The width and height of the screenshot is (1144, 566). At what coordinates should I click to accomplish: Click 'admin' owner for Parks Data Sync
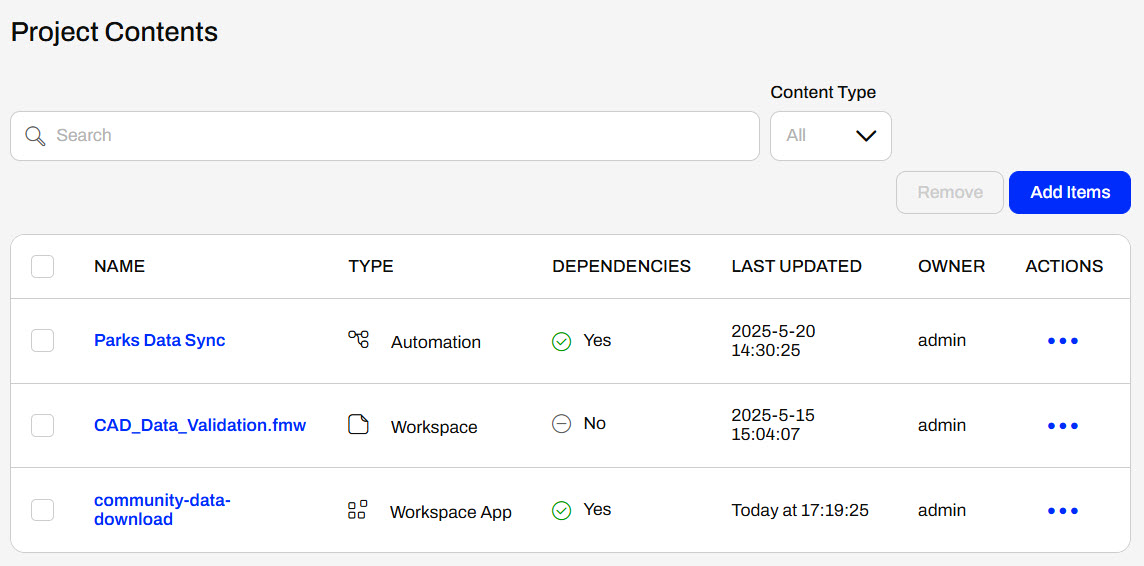pos(942,341)
